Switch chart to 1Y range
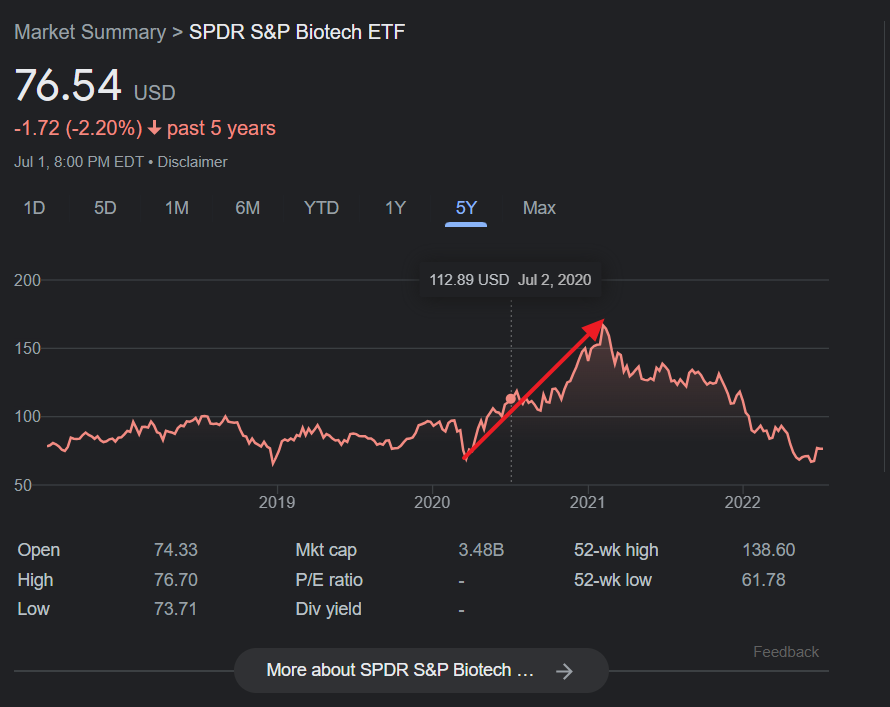The image size is (890, 707). (x=395, y=208)
